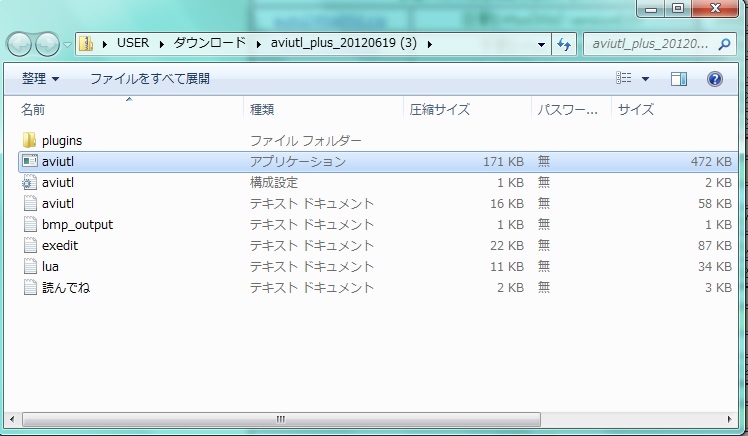Image resolution: width=748 pixels, height=436 pixels.
Task: Navigate to ダウンロード in address bar
Action: click(x=210, y=43)
